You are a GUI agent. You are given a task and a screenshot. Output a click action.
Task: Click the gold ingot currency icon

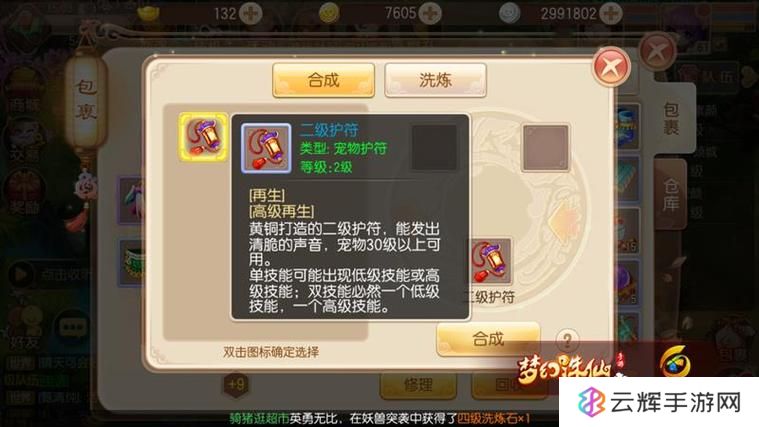[x=148, y=13]
